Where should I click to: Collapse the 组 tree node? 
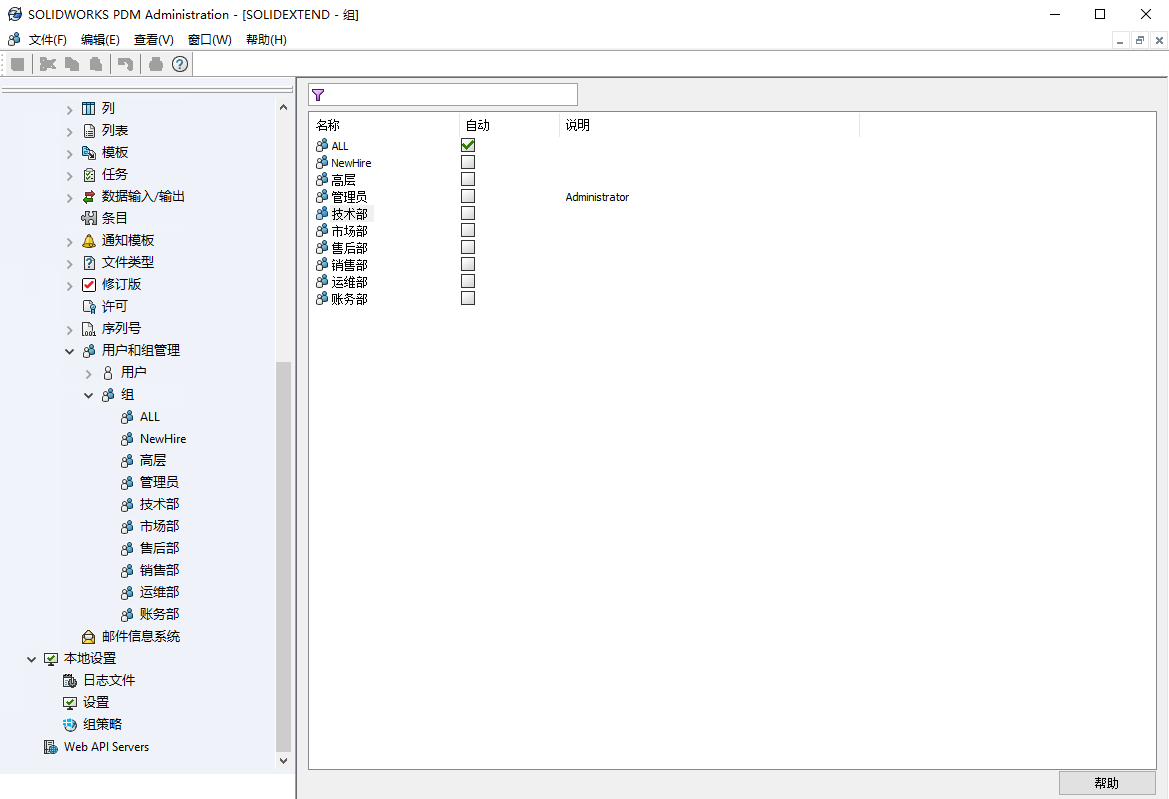click(x=88, y=395)
